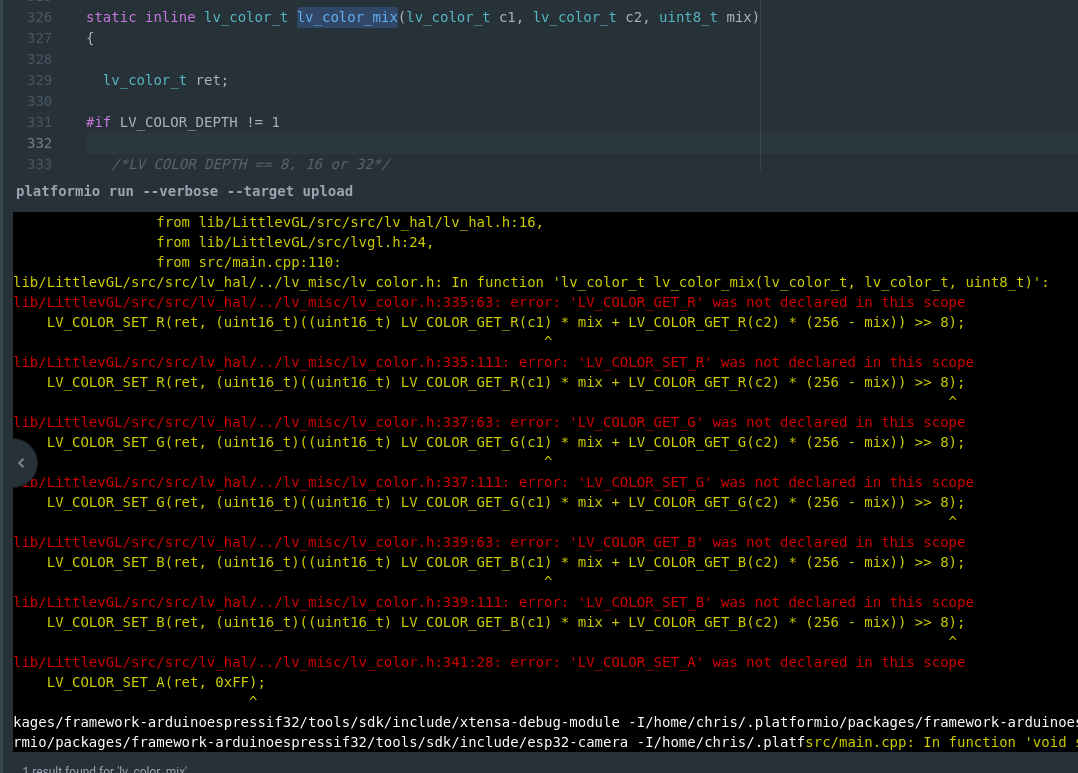This screenshot has width=1078, height=773.
Task: Click the '/*LV COLOR DEPTH == 8, 16 or 32*/' comment
Action: 251,164
